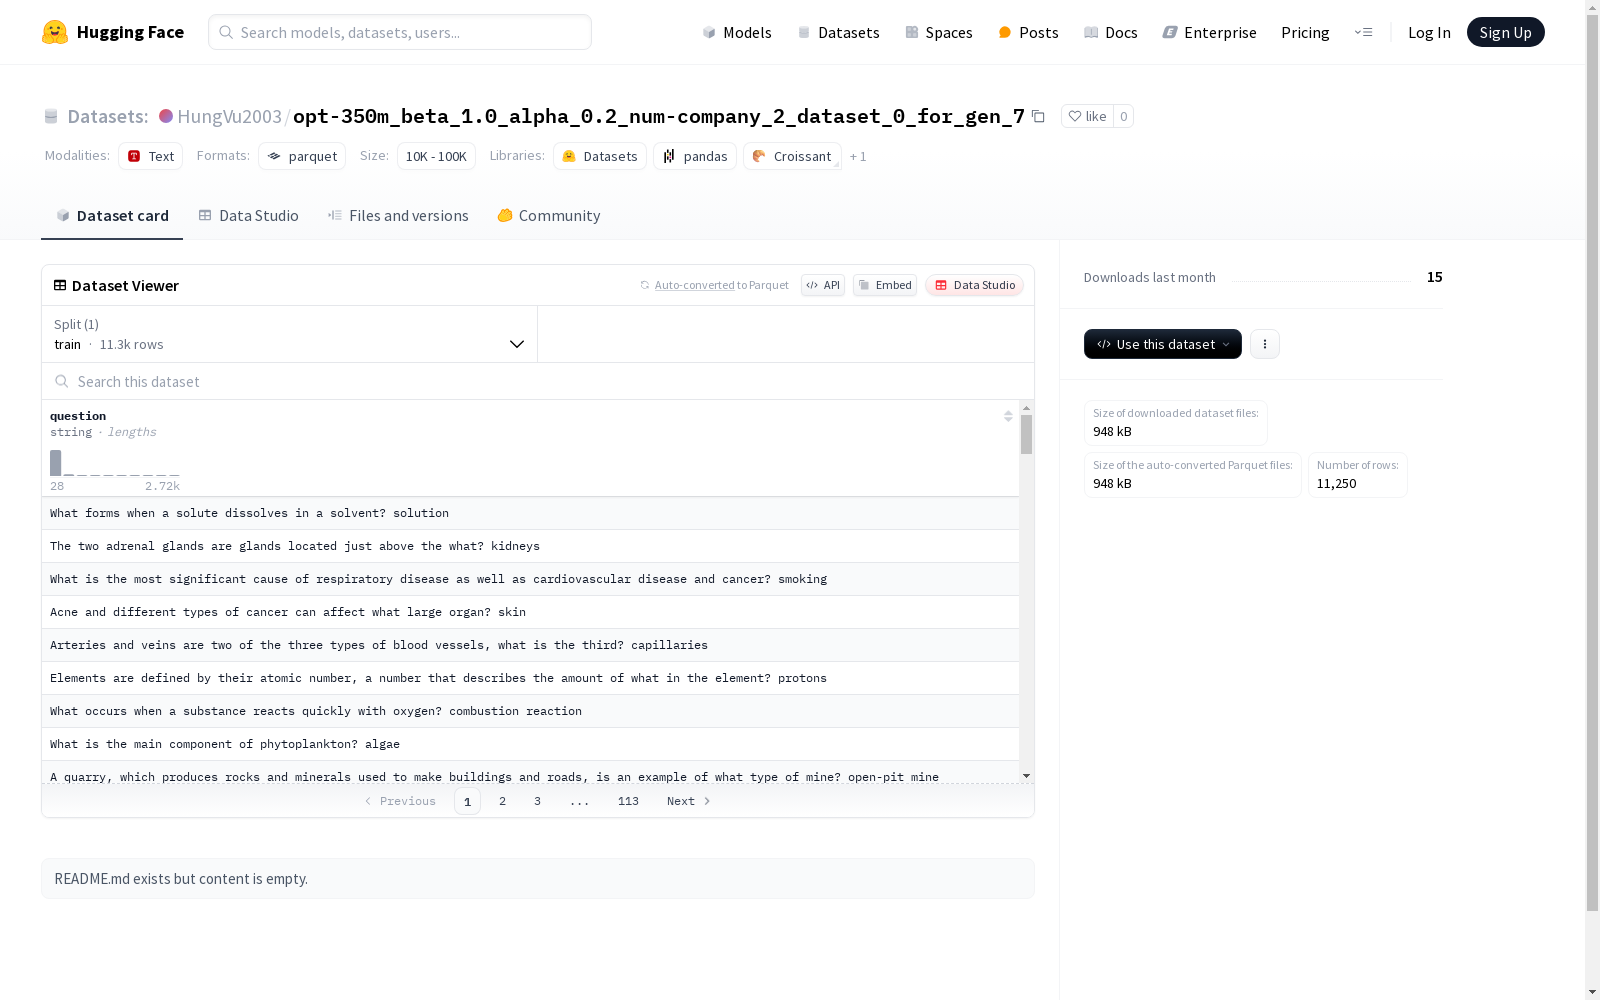Switch to Files and versions tab
The height and width of the screenshot is (1000, 1600).
point(398,215)
